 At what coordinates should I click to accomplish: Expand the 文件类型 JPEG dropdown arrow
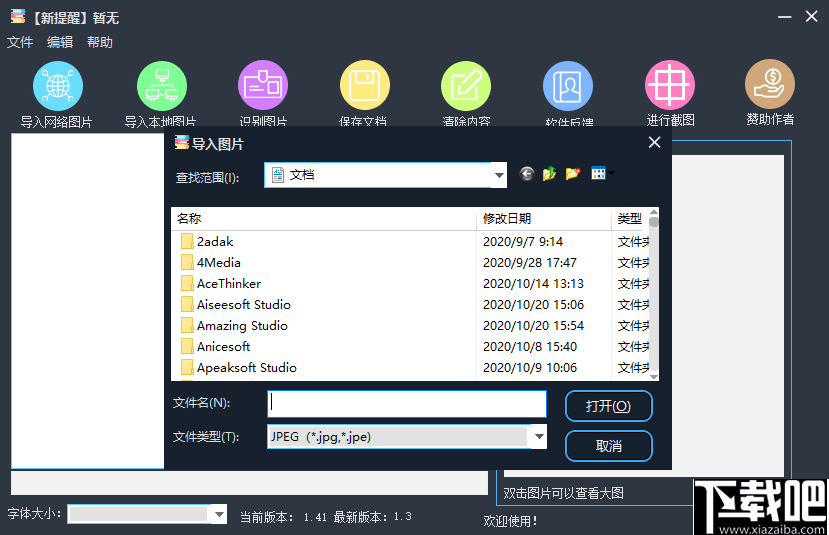point(539,437)
